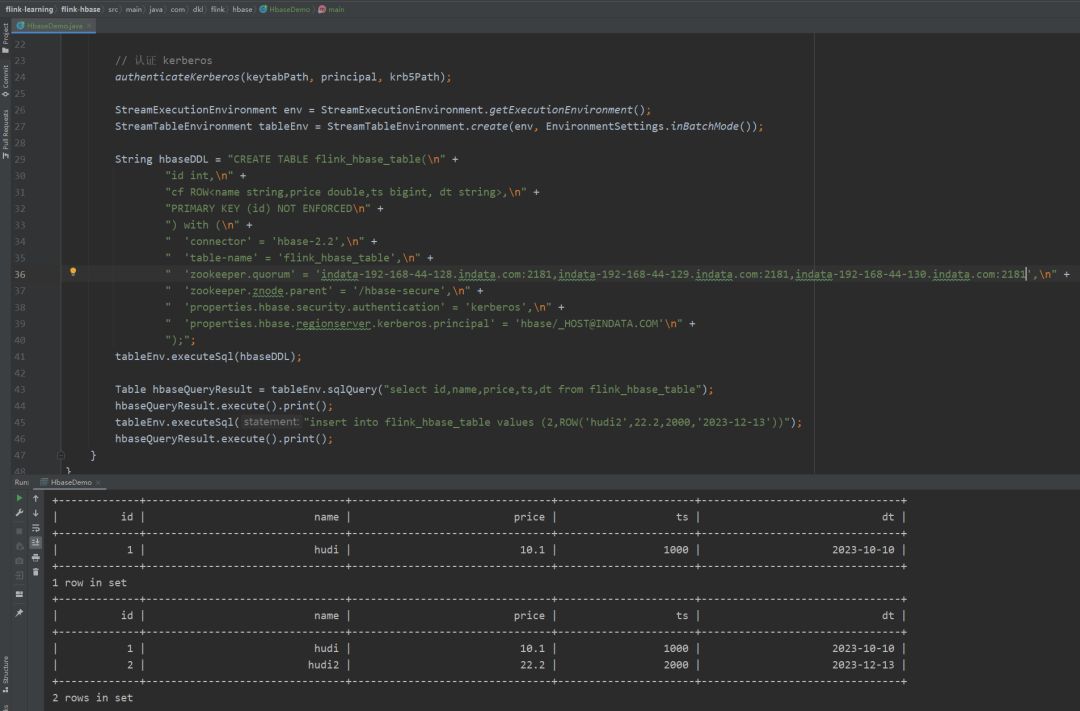Viewport: 1080px width, 711px height.
Task: Jump down the stack trace with down arrow
Action: coord(36,512)
